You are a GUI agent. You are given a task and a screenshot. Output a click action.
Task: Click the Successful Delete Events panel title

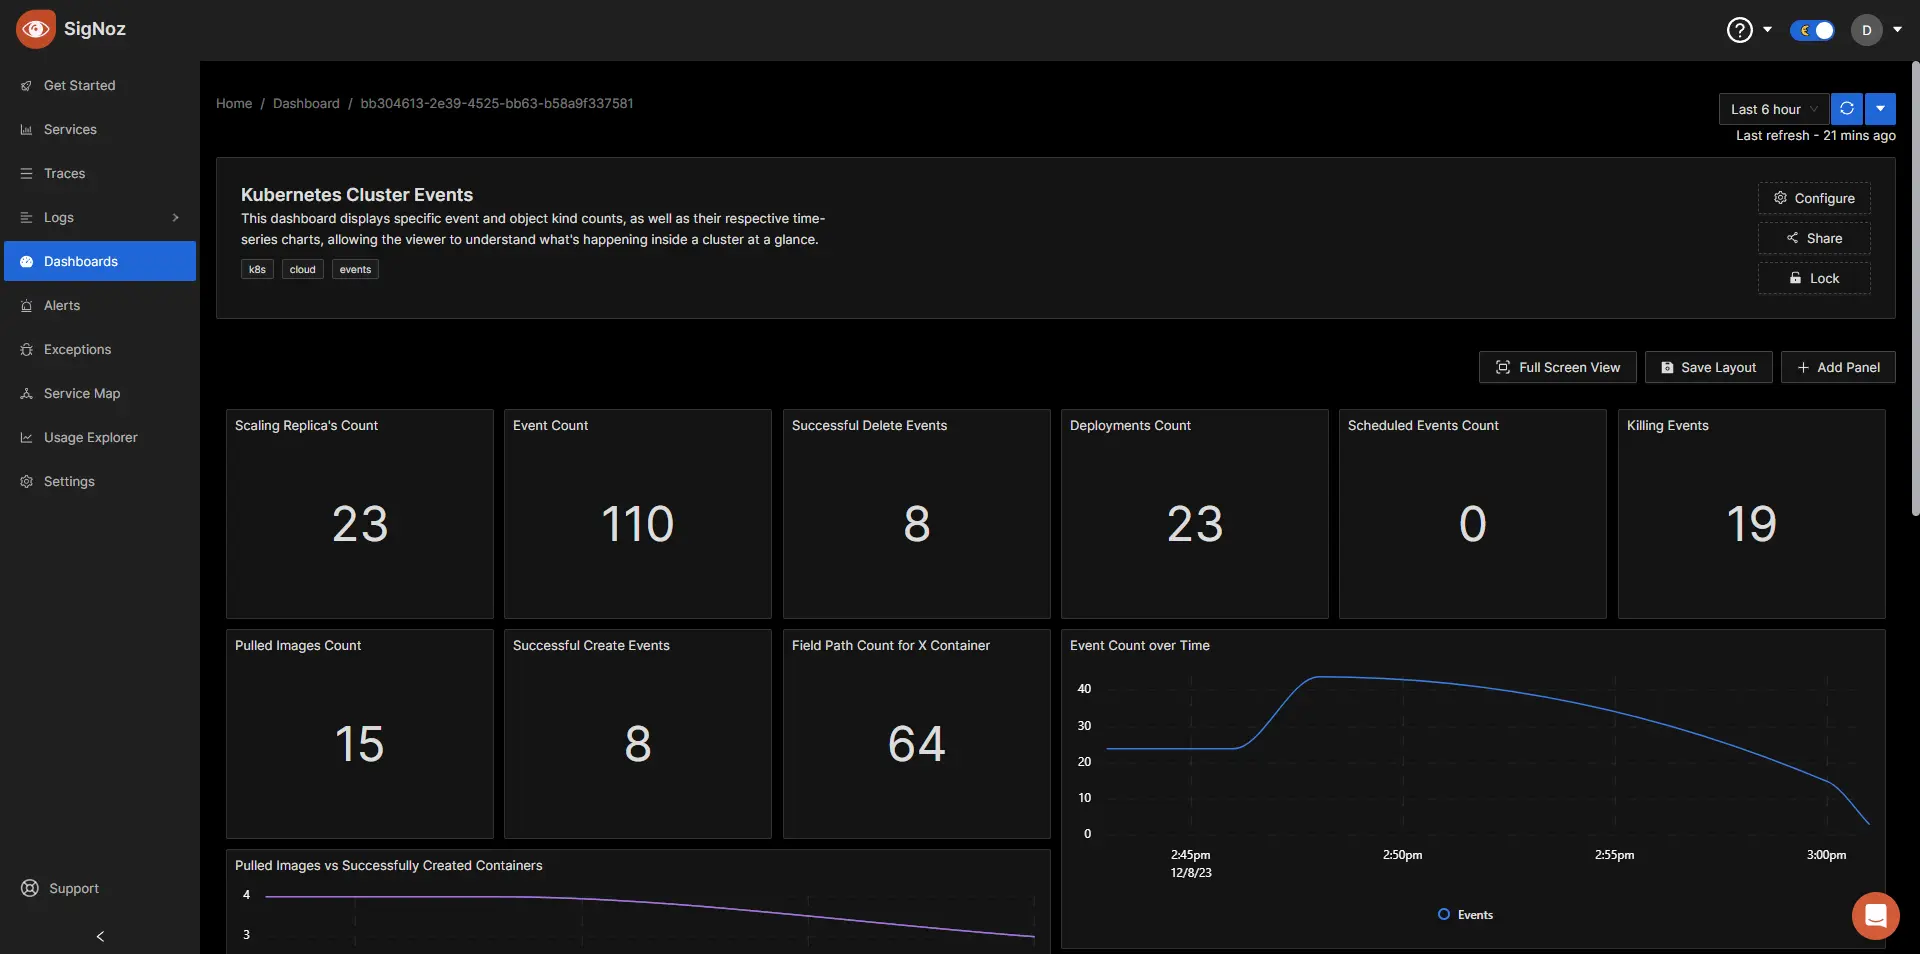[x=869, y=425]
